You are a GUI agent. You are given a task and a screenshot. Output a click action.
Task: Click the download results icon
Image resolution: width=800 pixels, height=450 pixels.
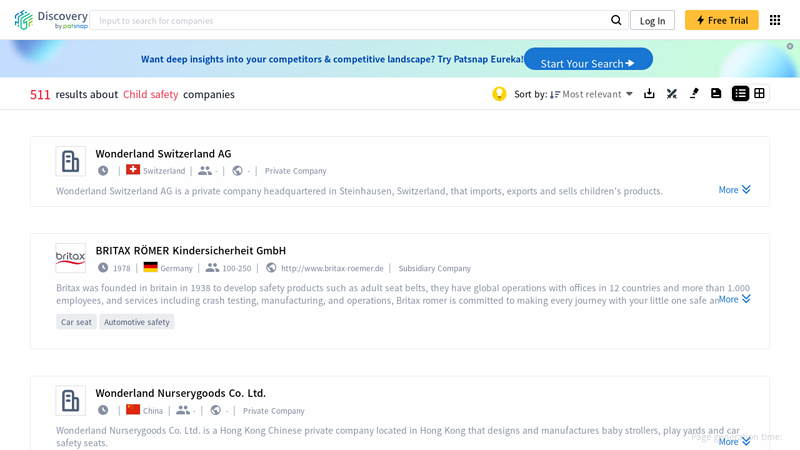[649, 94]
